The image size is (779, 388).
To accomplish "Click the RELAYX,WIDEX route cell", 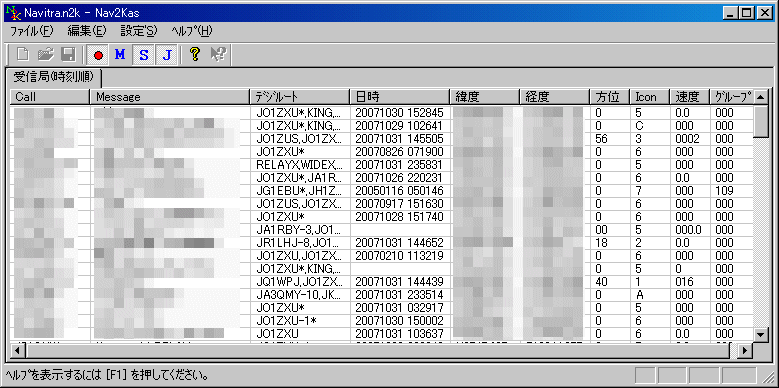I will click(x=300, y=164).
